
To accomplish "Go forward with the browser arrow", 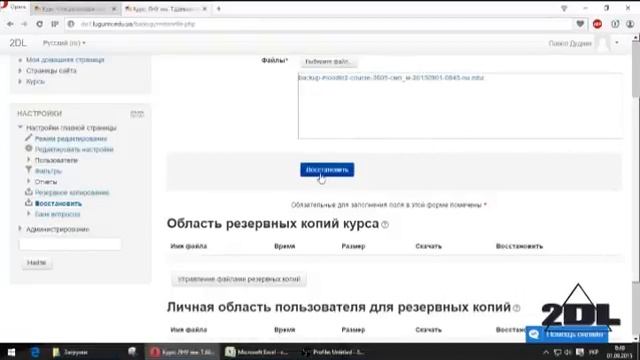I will click(24, 24).
